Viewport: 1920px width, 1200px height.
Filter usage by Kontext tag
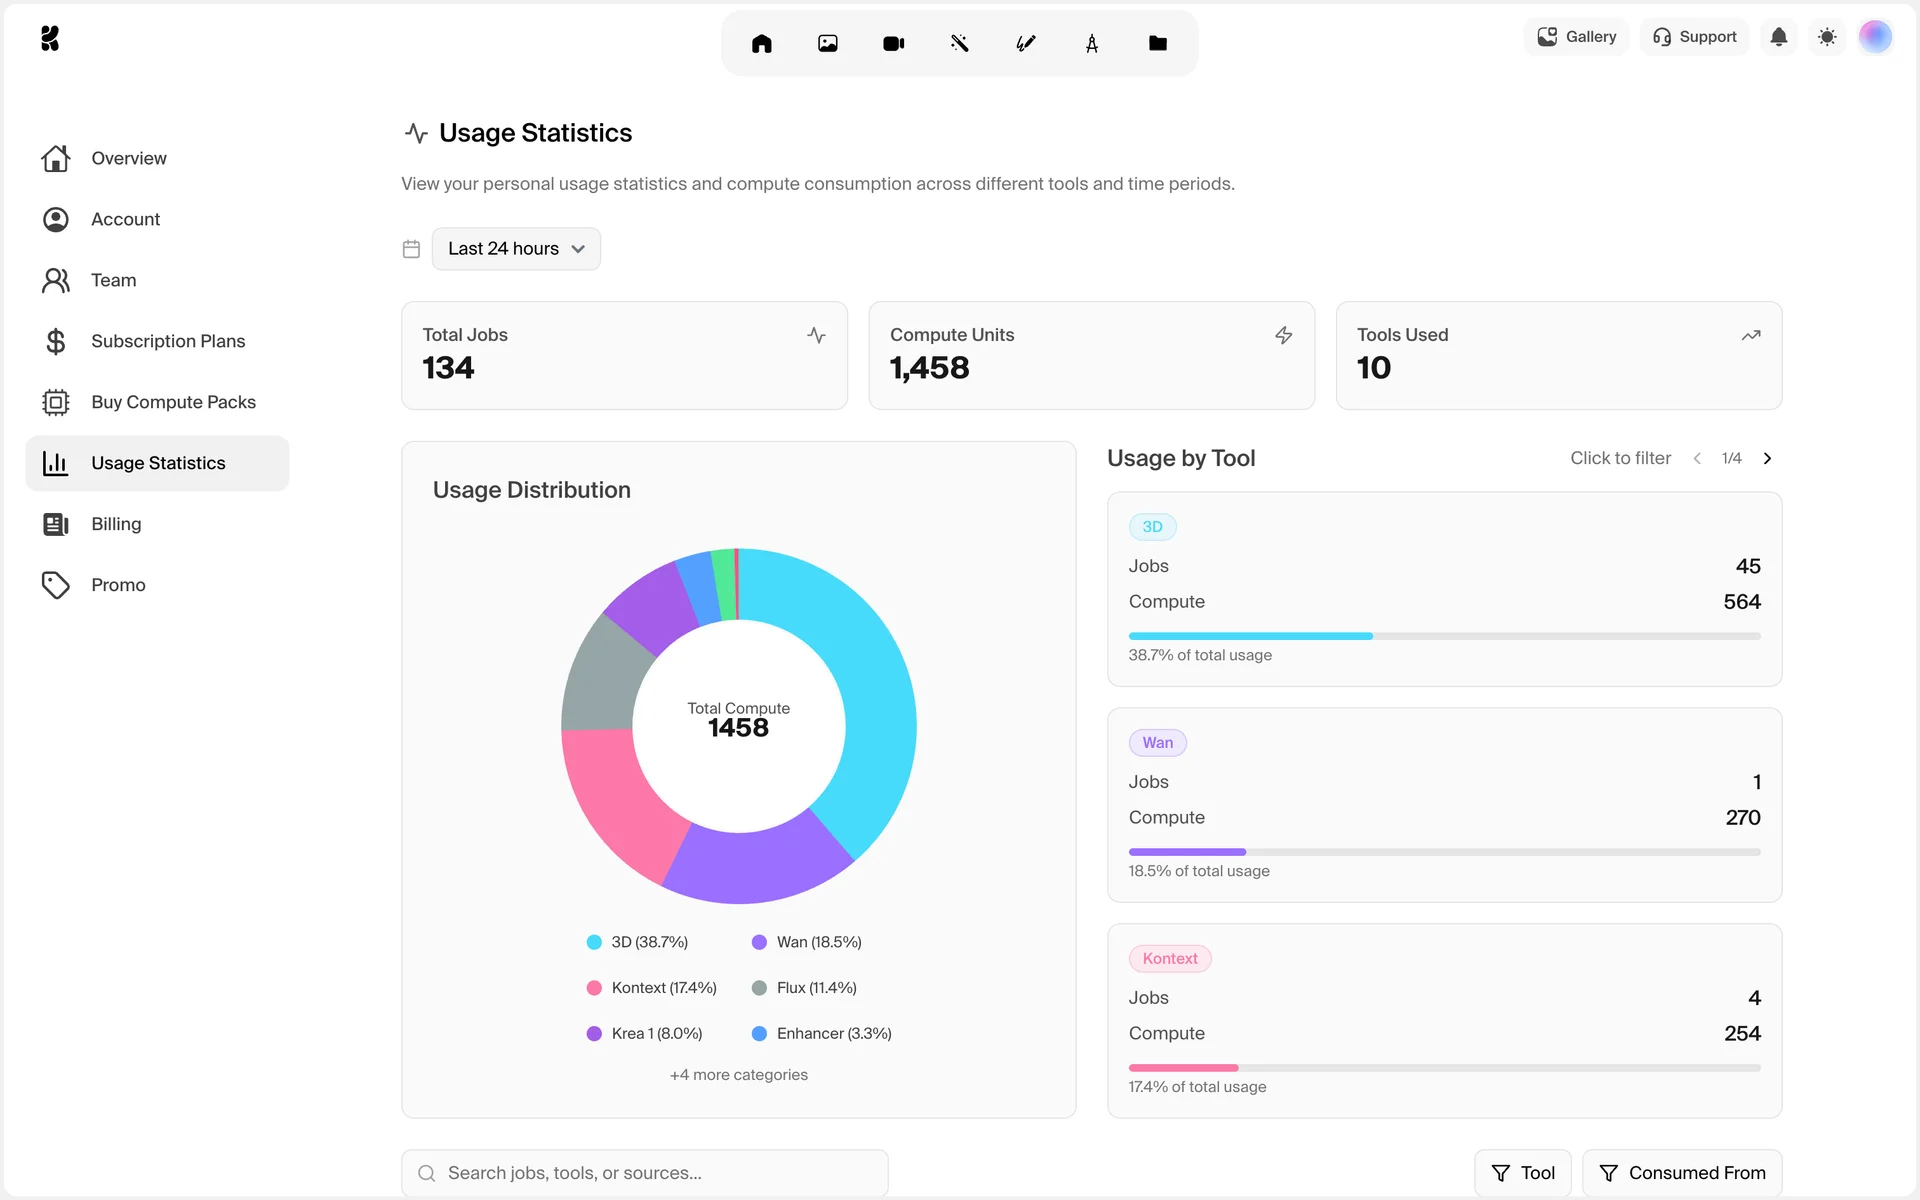coord(1169,959)
